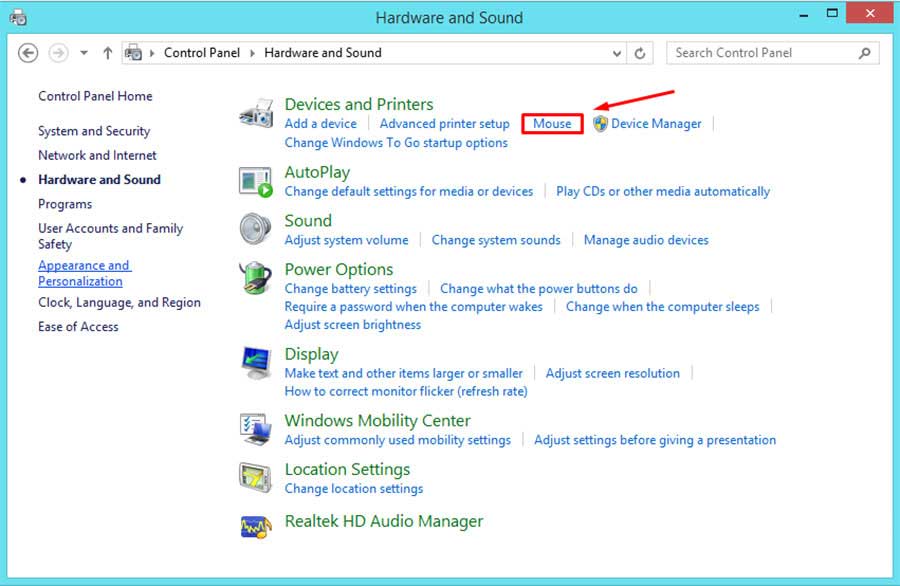The width and height of the screenshot is (900, 586).
Task: Click the AutoPlay category icon
Action: [x=255, y=182]
